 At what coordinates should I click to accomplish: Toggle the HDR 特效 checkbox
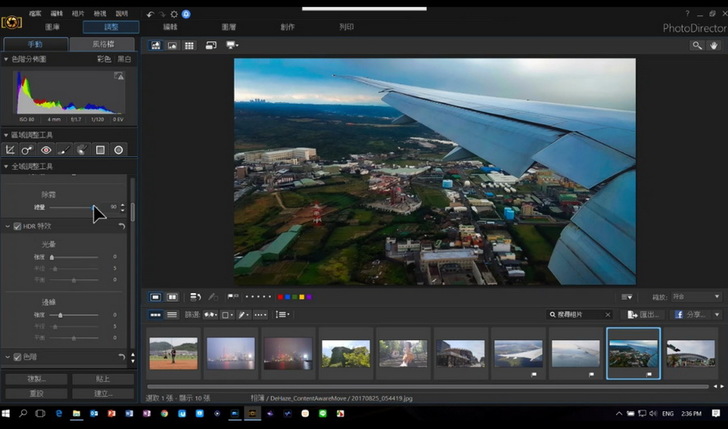18,226
